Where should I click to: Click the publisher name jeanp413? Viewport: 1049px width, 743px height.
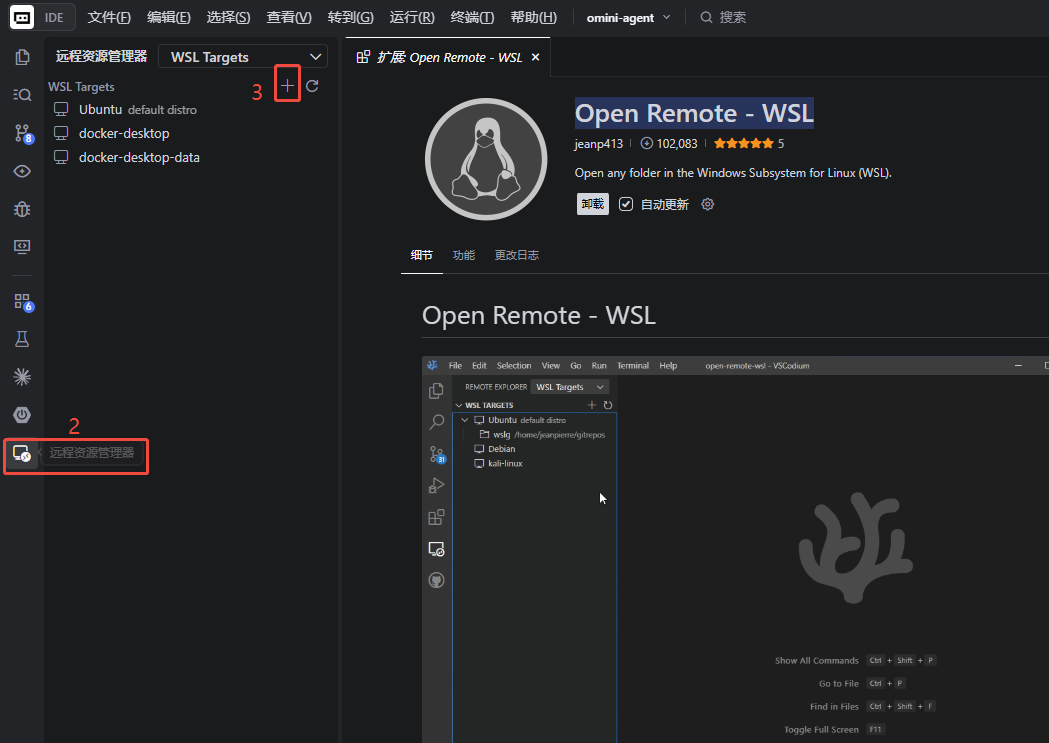599,143
